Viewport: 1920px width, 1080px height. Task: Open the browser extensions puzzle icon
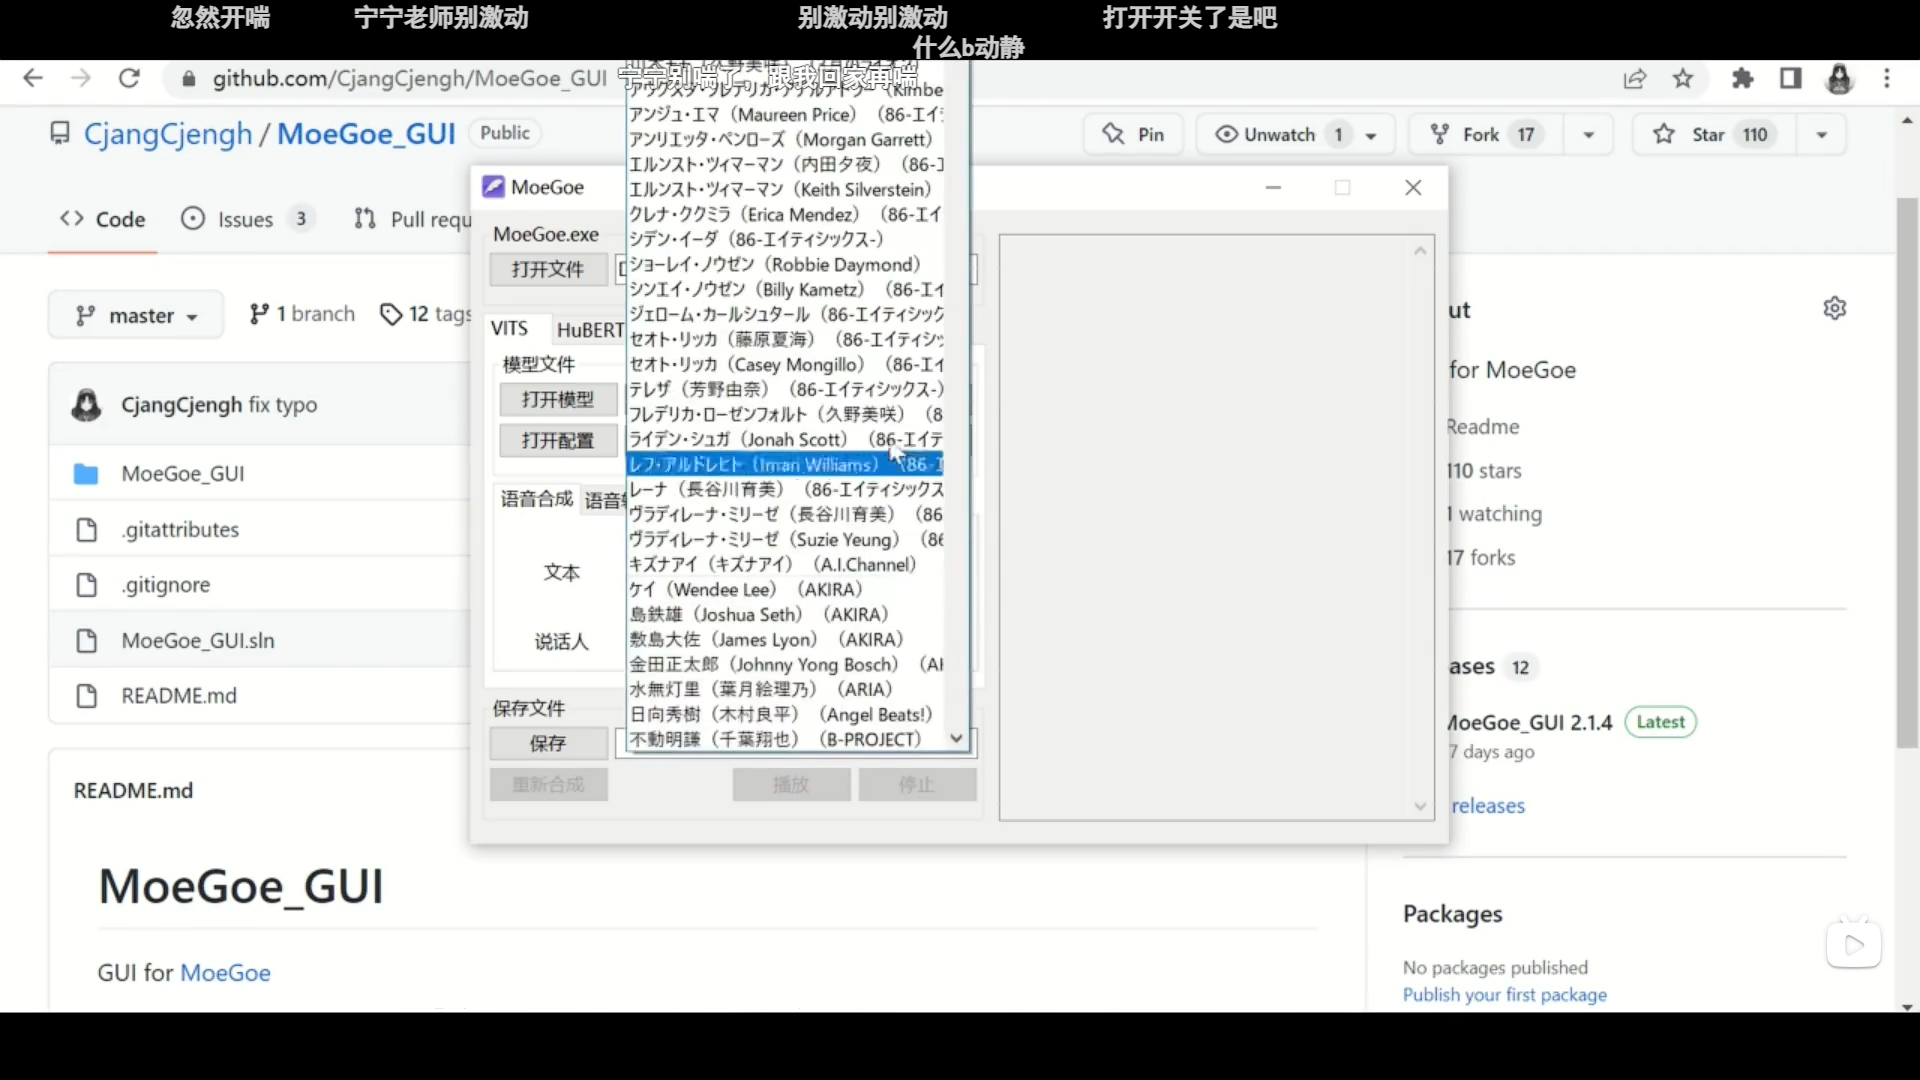click(1743, 78)
